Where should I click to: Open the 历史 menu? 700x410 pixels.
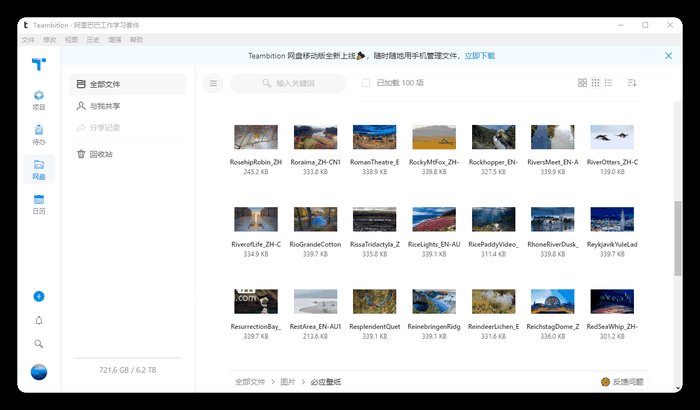pyautogui.click(x=93, y=40)
